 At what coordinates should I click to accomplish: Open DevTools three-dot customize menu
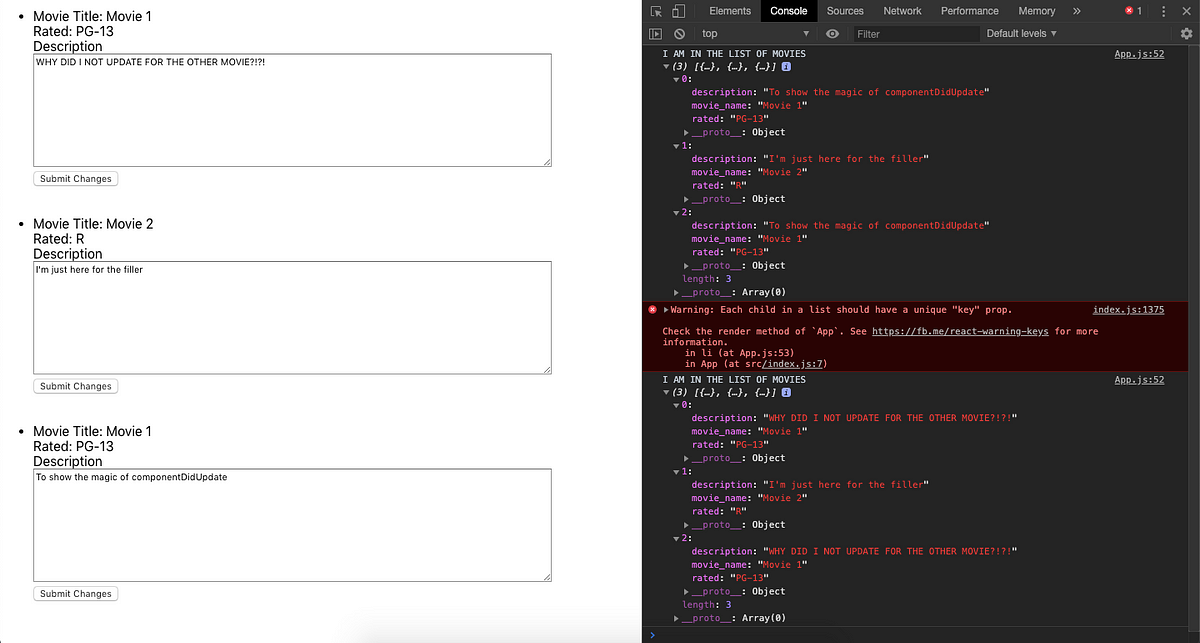coord(1163,11)
